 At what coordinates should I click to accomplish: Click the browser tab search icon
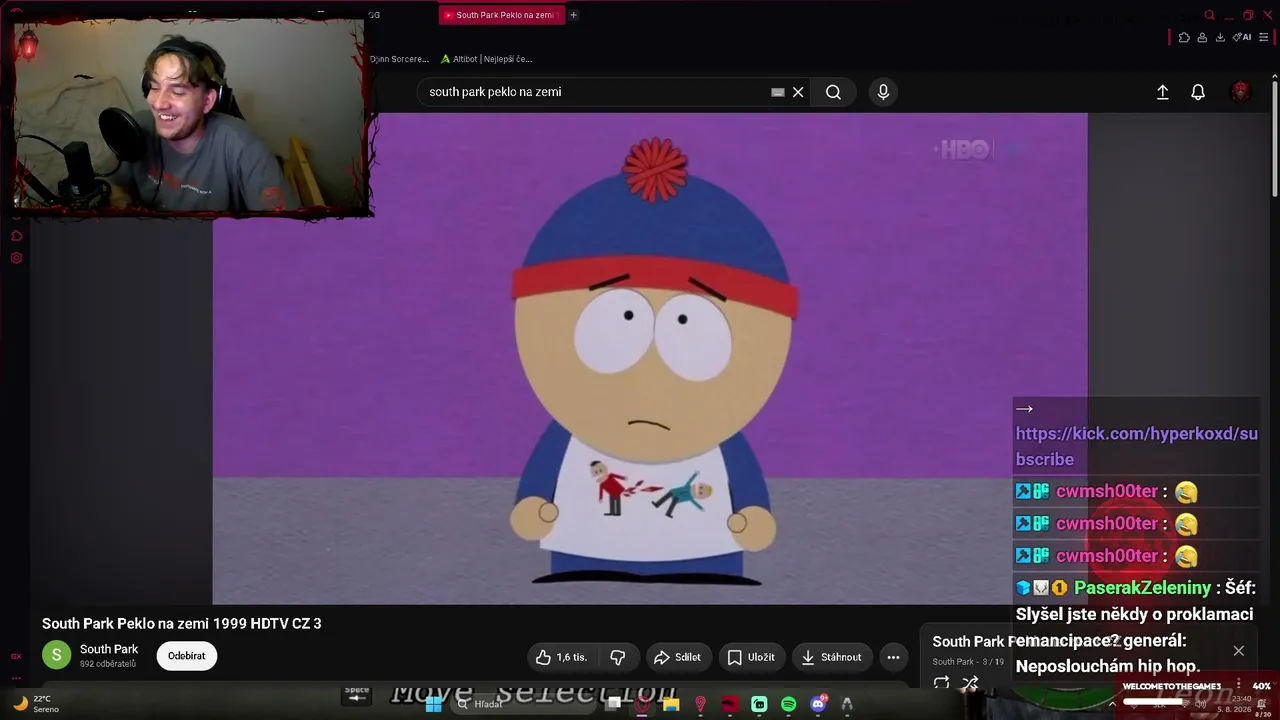[x=1209, y=15]
